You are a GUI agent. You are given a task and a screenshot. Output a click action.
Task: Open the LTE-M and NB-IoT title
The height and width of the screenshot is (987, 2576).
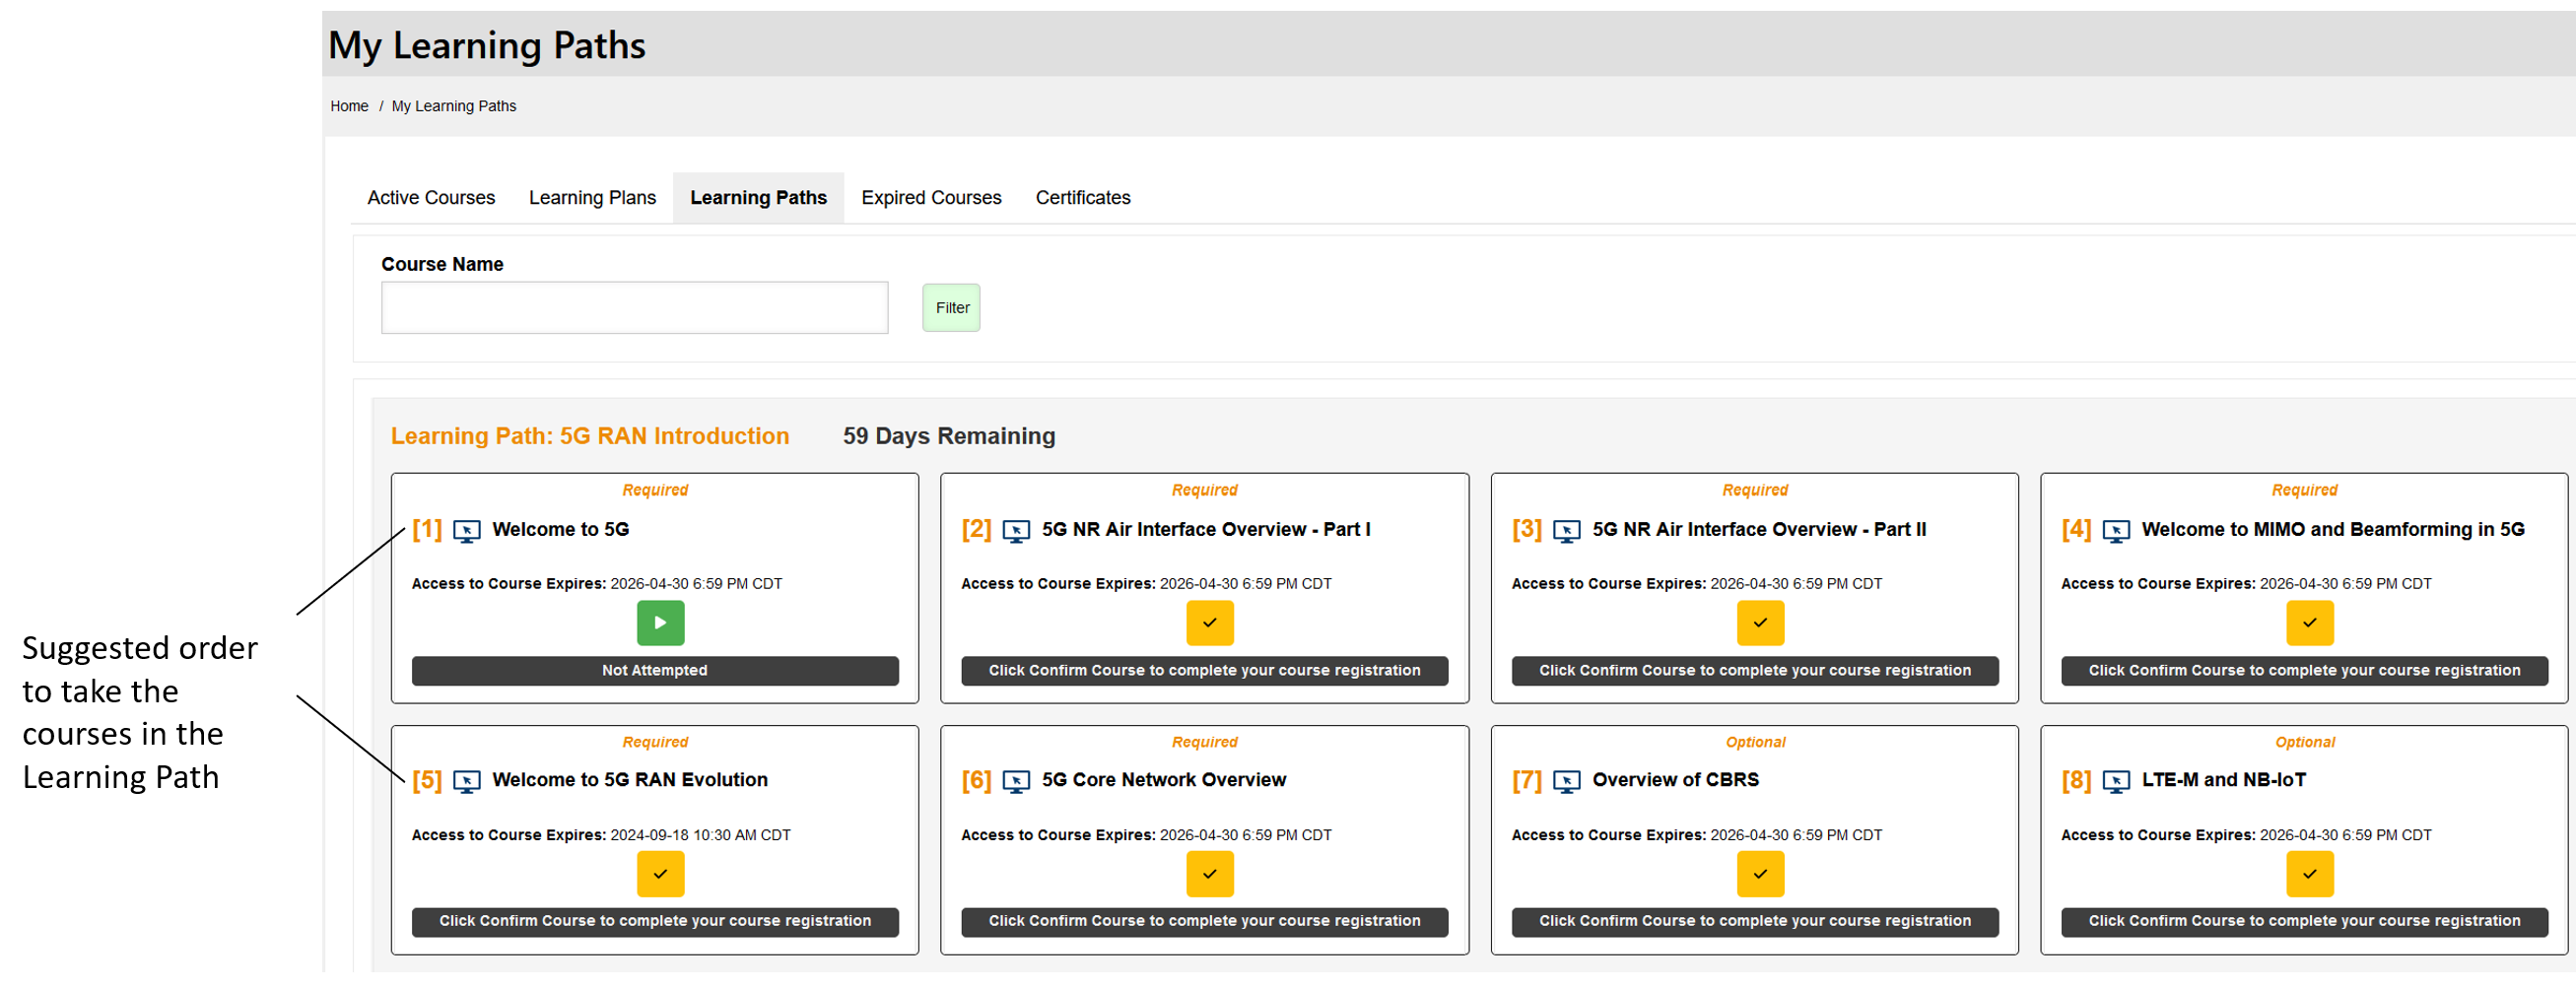click(2223, 780)
